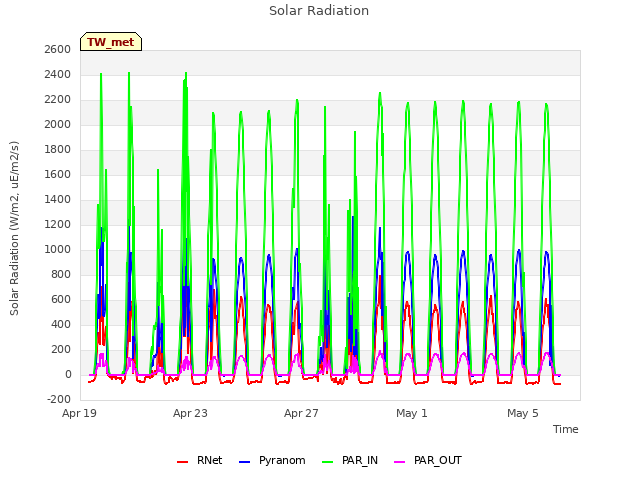Click the RNet red legend swatch

(182, 462)
